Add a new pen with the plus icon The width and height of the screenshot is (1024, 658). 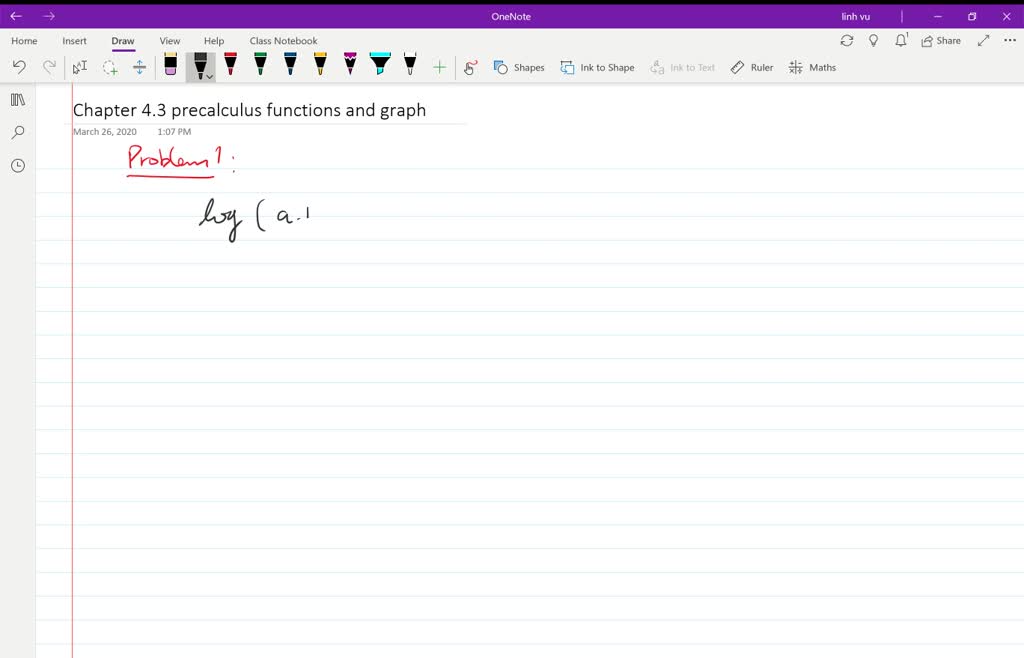[x=440, y=66]
